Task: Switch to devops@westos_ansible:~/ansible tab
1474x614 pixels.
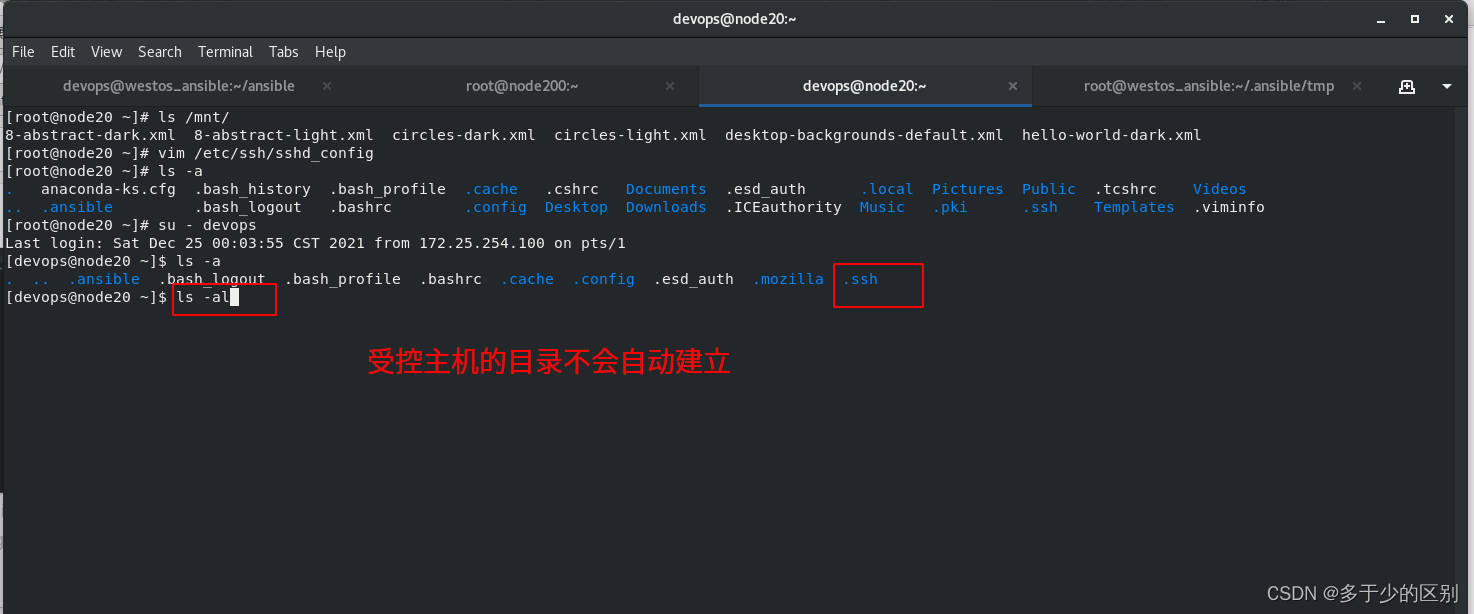Action: click(179, 86)
